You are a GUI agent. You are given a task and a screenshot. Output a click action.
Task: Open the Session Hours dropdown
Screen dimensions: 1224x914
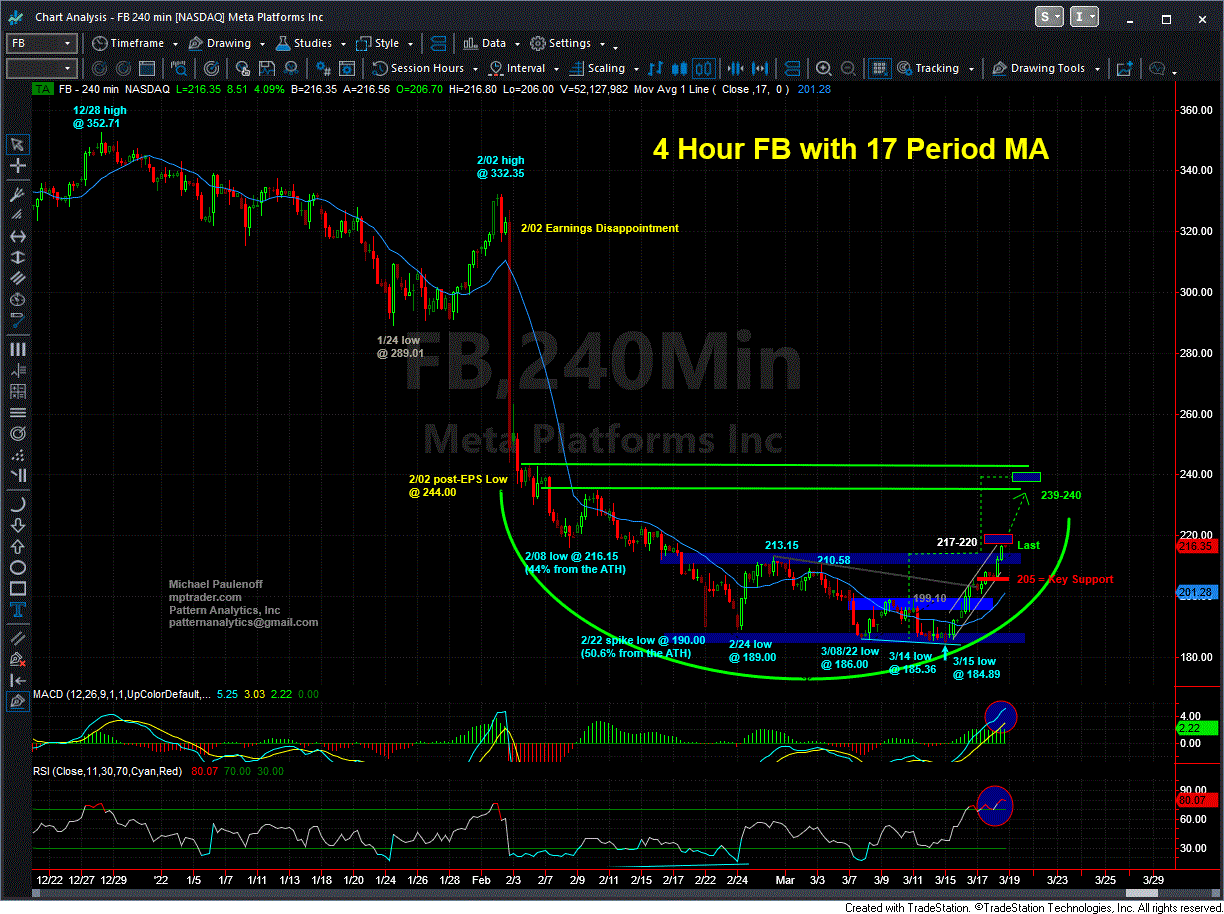(425, 68)
